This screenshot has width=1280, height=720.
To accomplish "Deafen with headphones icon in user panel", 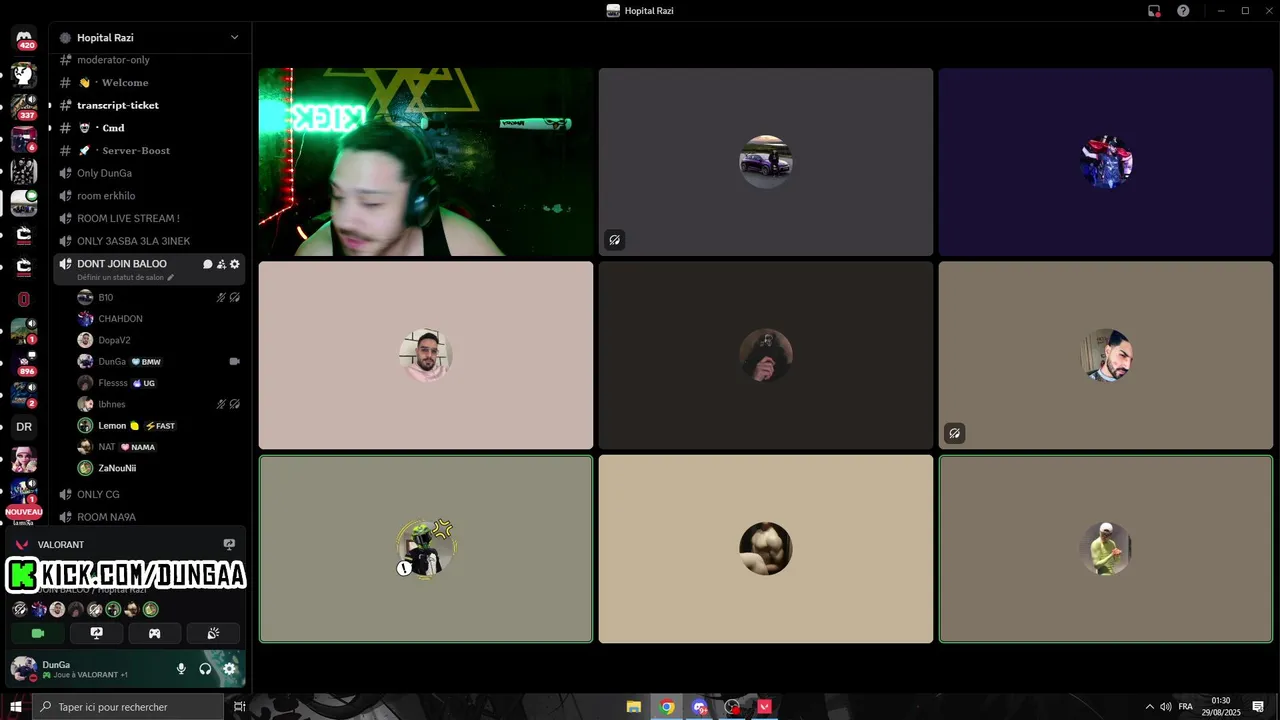I will [x=205, y=669].
